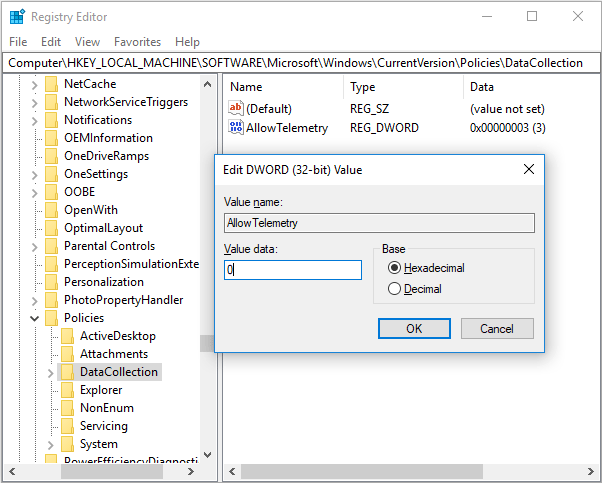
Task: Click the Parental Controls folder icon
Action: (x=51, y=246)
